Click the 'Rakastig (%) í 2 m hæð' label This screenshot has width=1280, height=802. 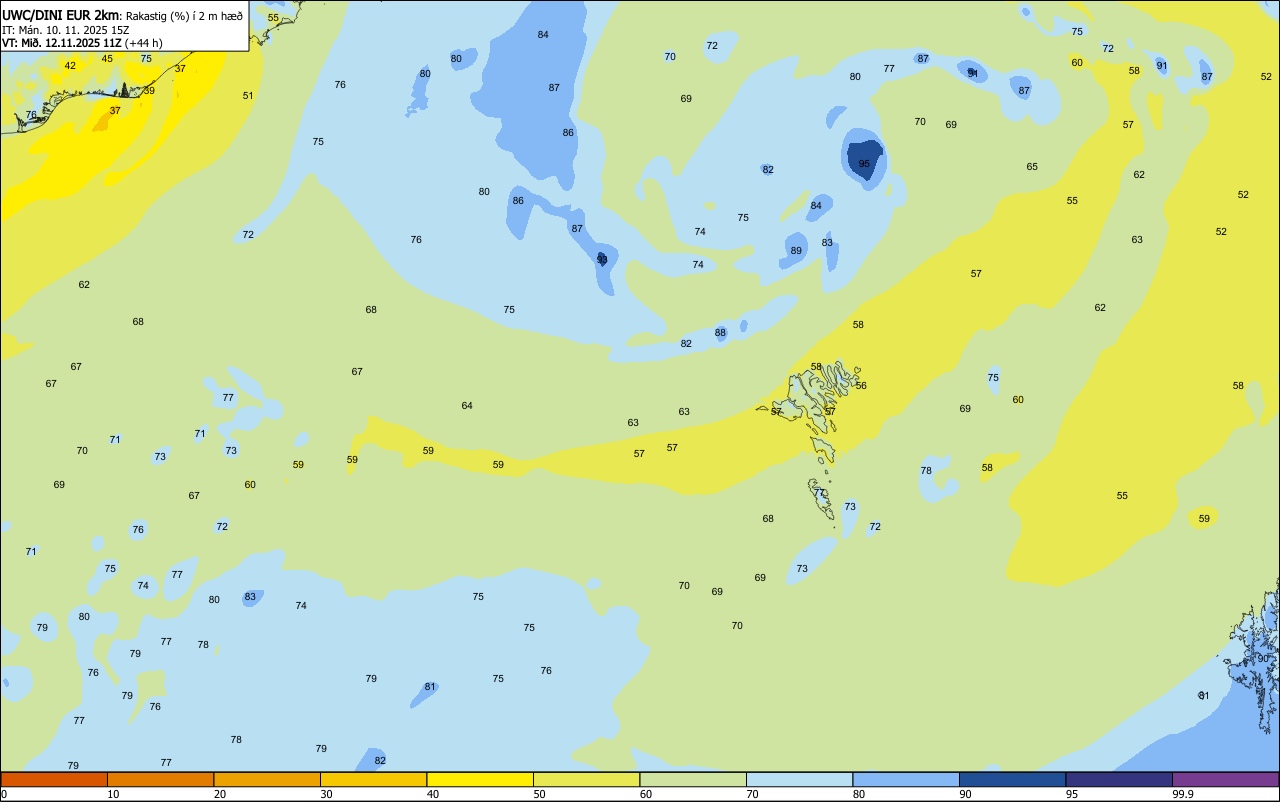tap(184, 16)
